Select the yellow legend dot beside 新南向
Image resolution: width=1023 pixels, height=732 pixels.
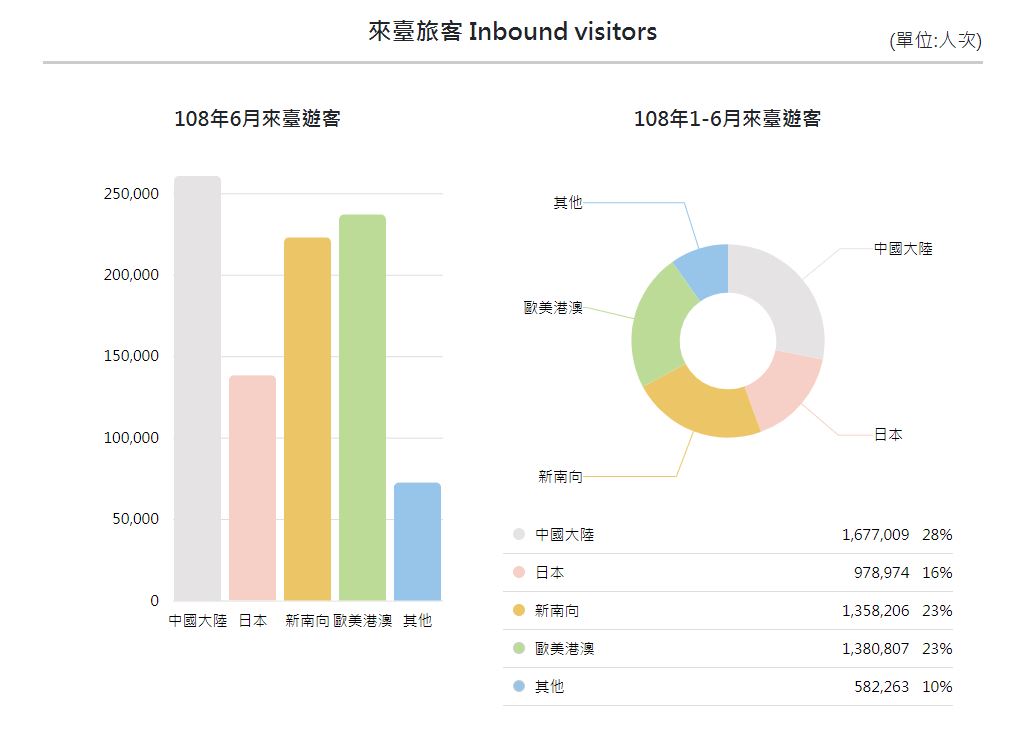click(519, 610)
